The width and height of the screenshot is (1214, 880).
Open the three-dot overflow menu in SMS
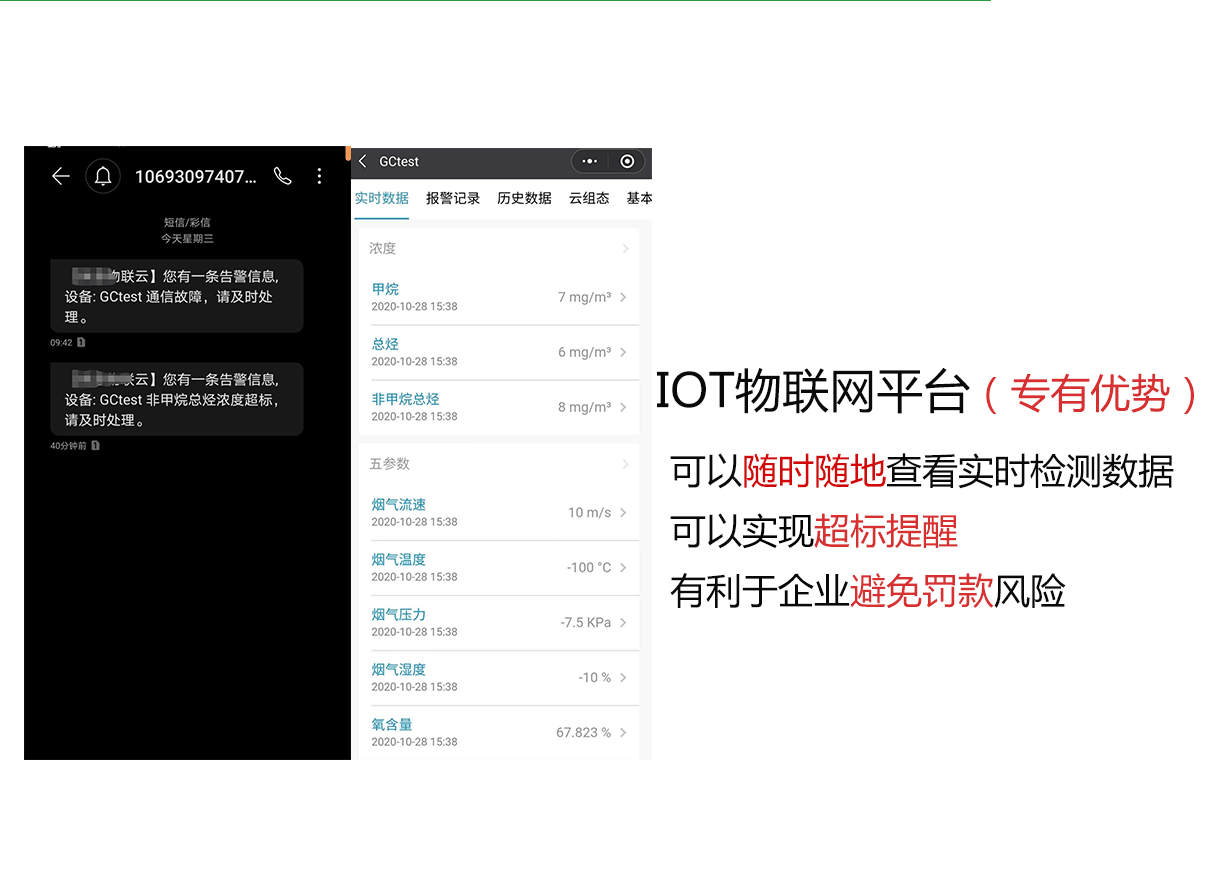[319, 176]
